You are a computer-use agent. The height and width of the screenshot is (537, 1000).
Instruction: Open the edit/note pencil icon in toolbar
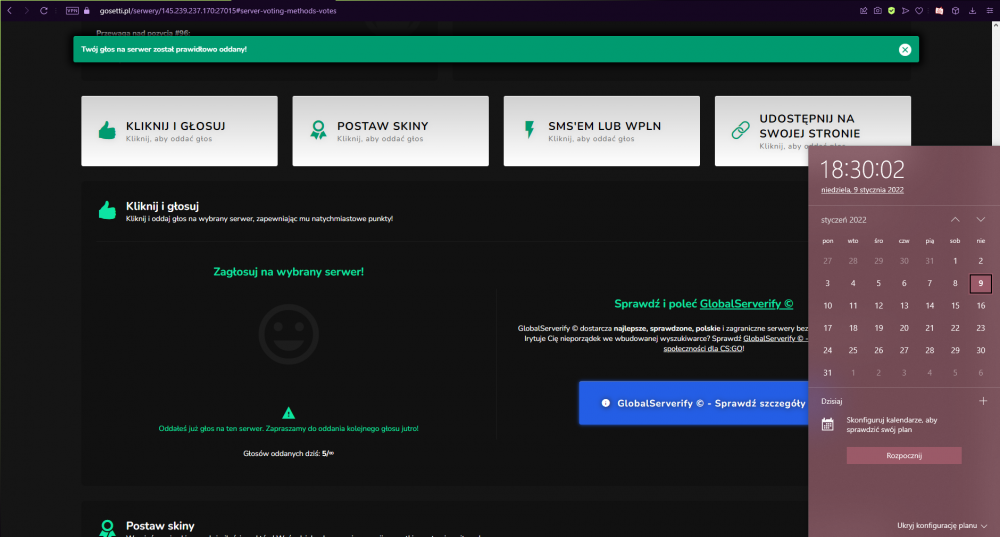point(864,11)
